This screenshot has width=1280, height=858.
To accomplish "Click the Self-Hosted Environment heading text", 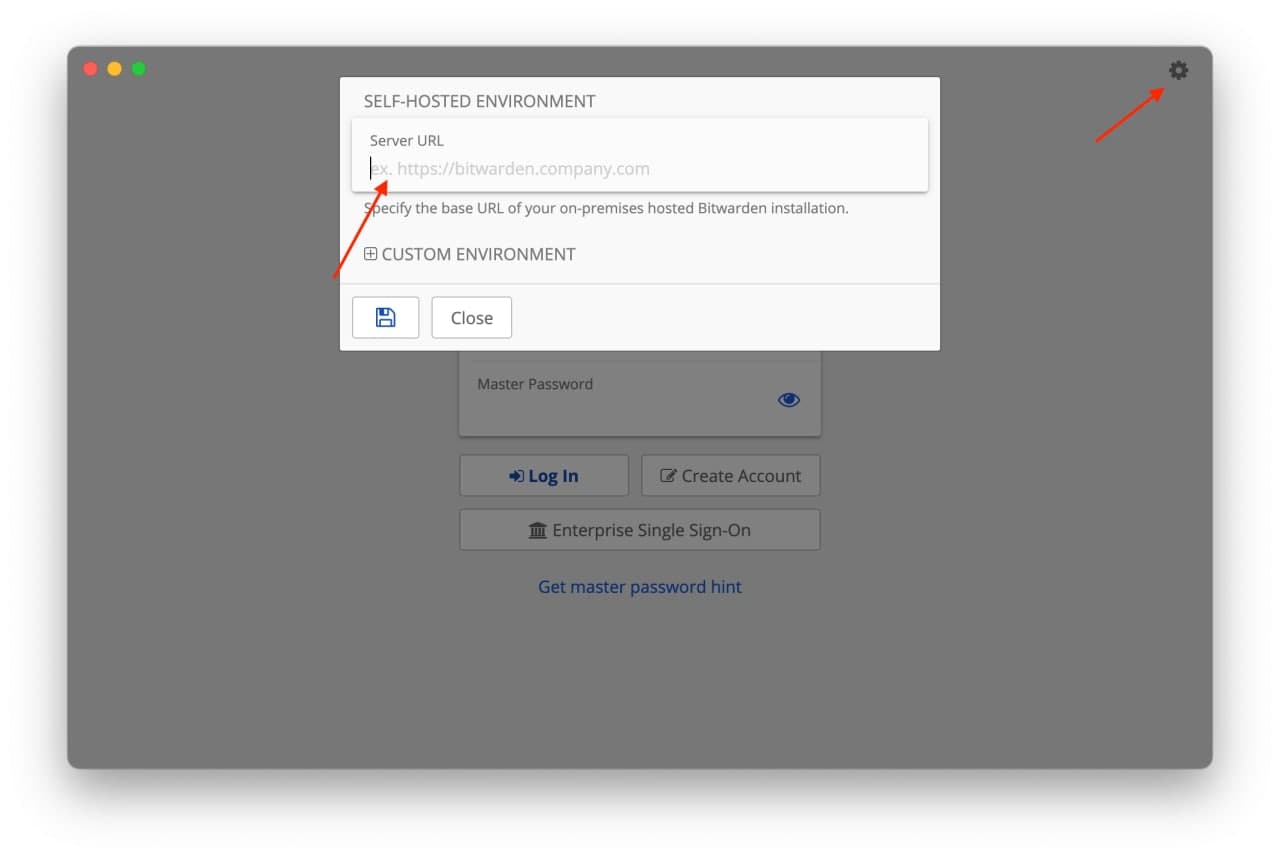I will click(x=479, y=101).
